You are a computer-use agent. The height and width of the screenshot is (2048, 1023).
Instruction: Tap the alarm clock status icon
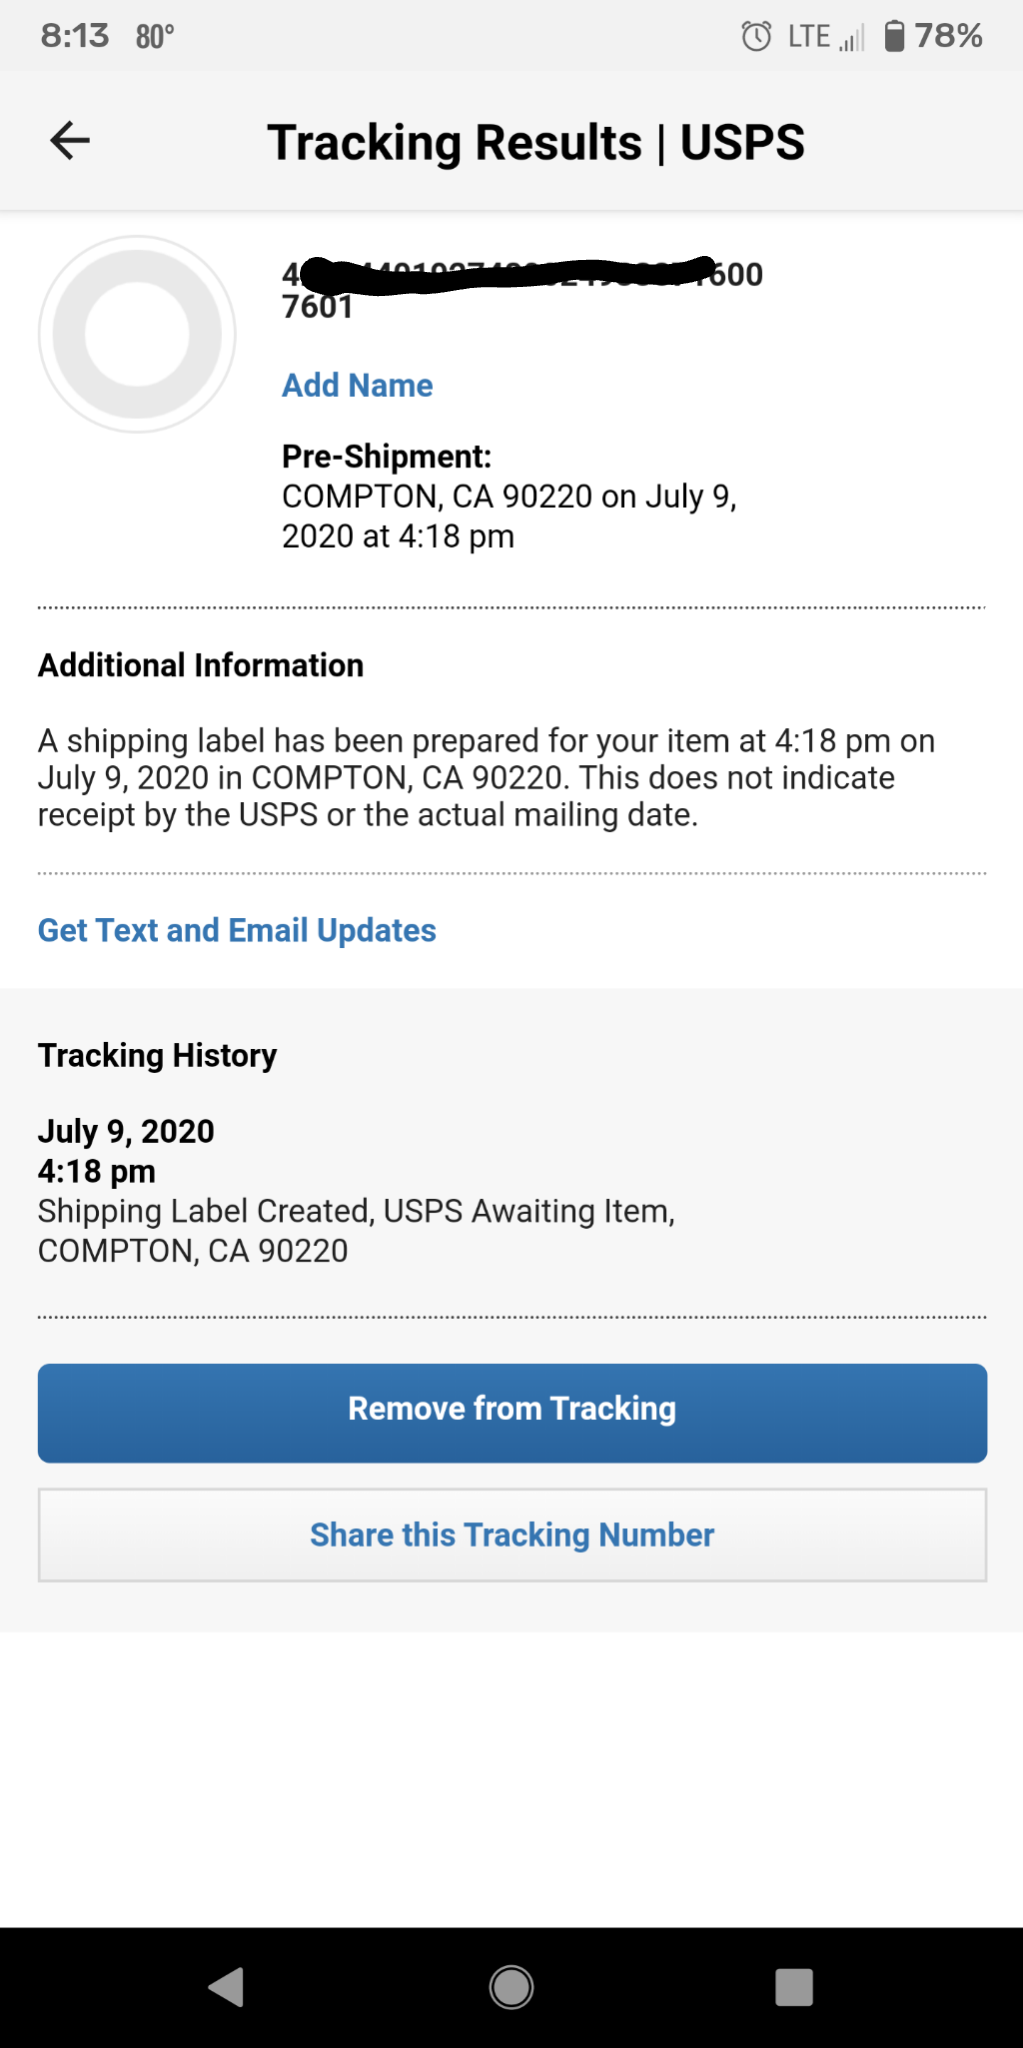pyautogui.click(x=756, y=37)
